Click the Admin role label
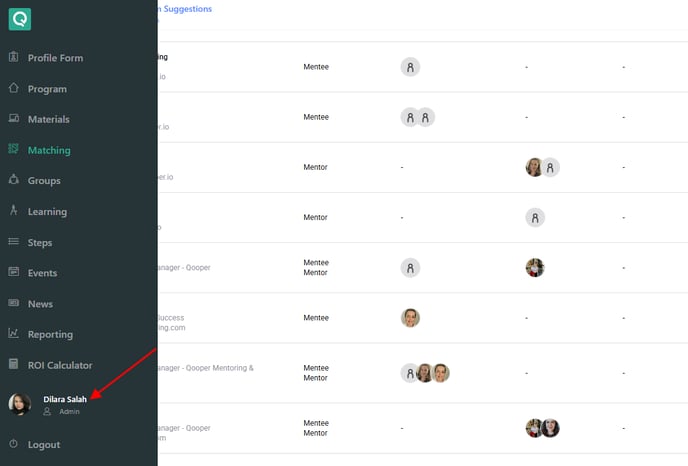Screen dimensions: 688x466 tap(69, 412)
